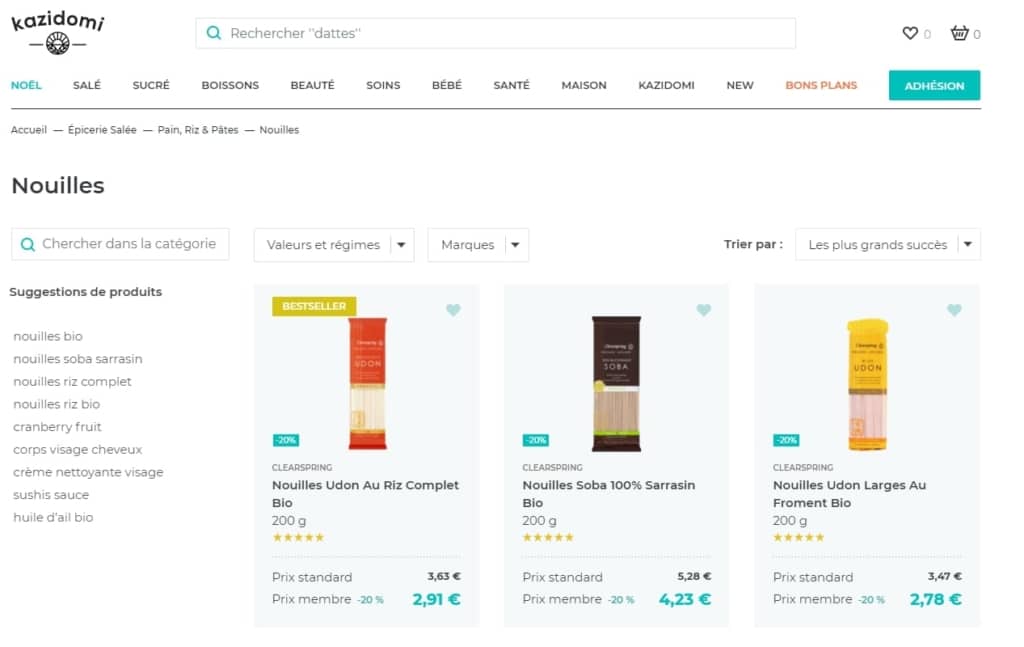Go to Accueil breadcrumb
1024x647 pixels.
point(29,130)
